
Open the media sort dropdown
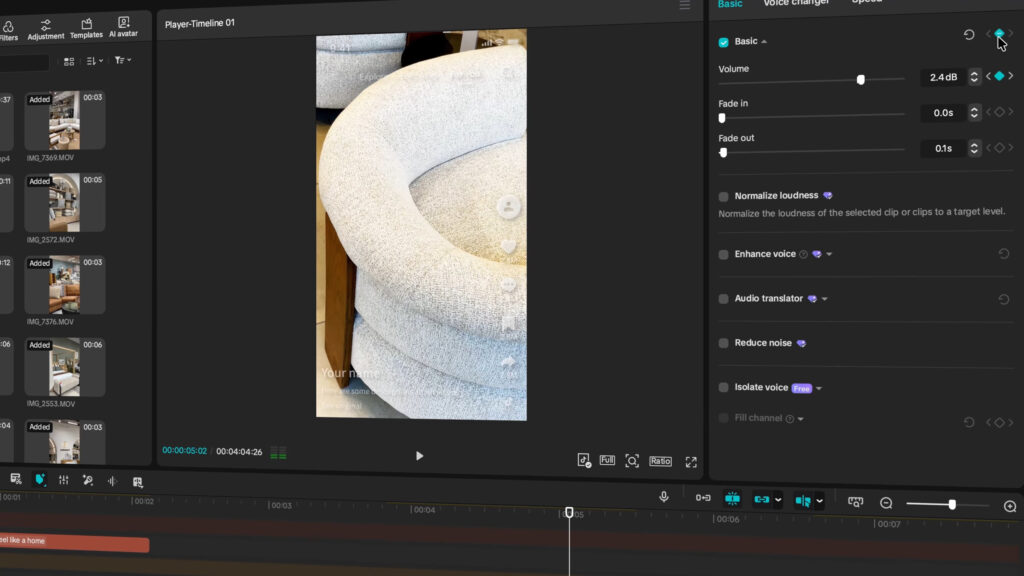click(95, 61)
